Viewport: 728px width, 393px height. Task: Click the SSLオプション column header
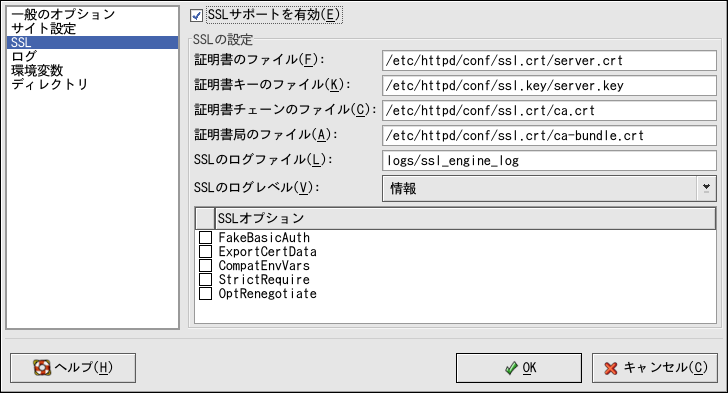tap(465, 218)
